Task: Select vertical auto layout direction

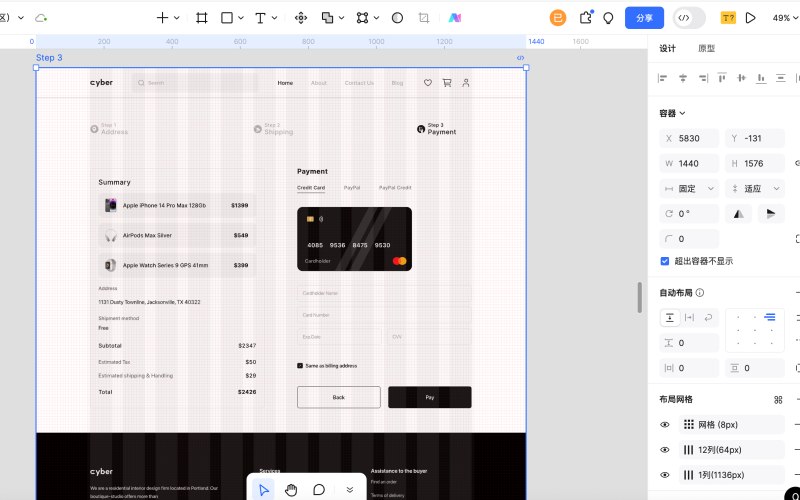Action: pos(670,318)
